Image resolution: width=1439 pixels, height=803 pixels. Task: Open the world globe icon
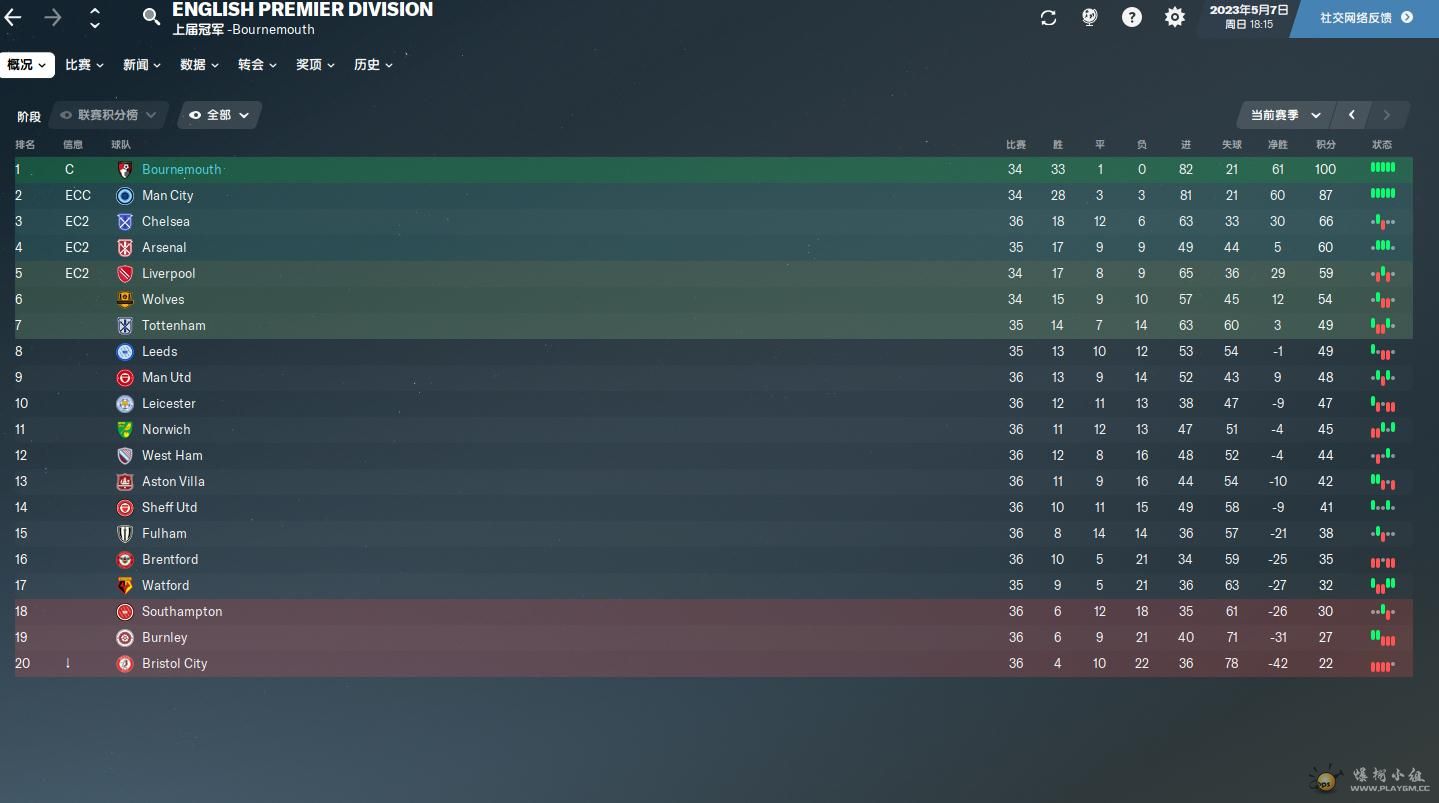(x=1090, y=18)
